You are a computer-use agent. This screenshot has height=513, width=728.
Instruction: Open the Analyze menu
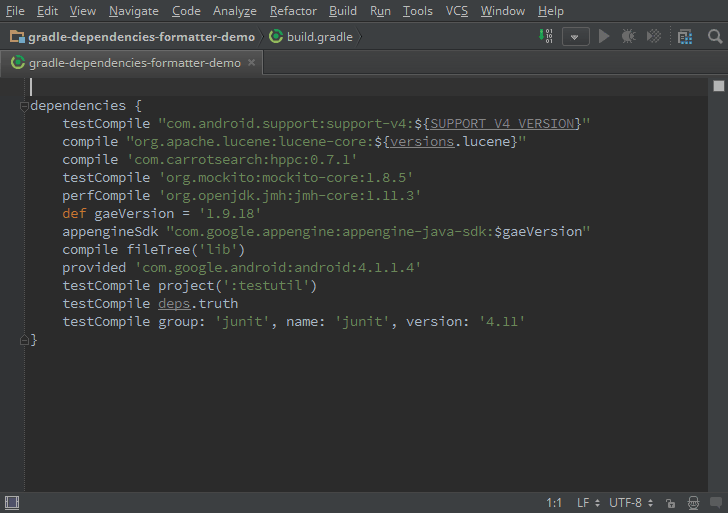coord(234,11)
